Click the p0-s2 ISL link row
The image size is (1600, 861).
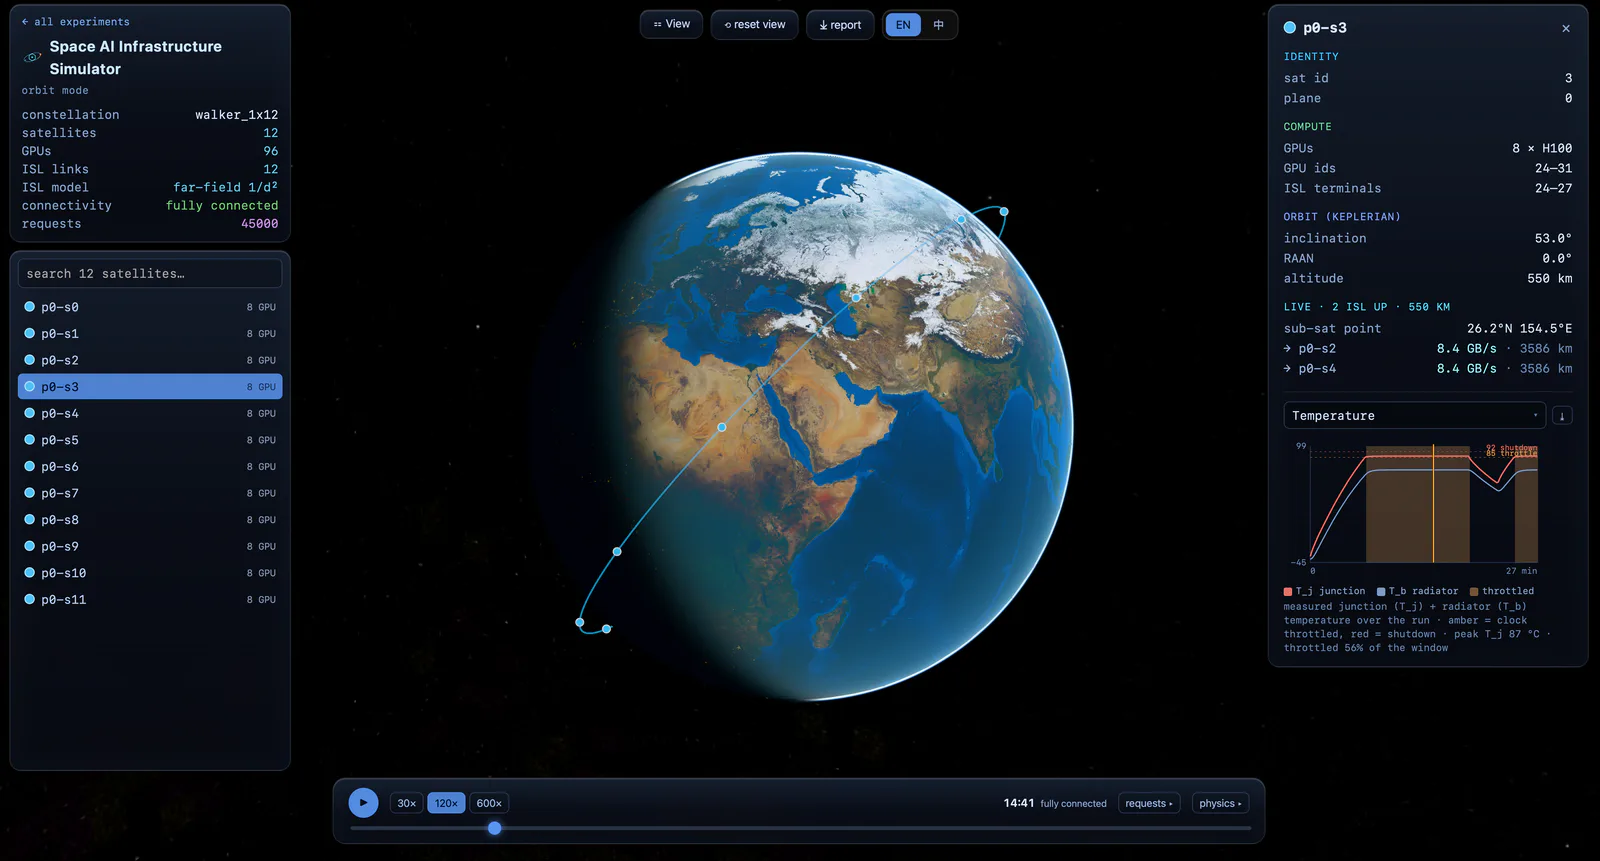(x=1428, y=348)
